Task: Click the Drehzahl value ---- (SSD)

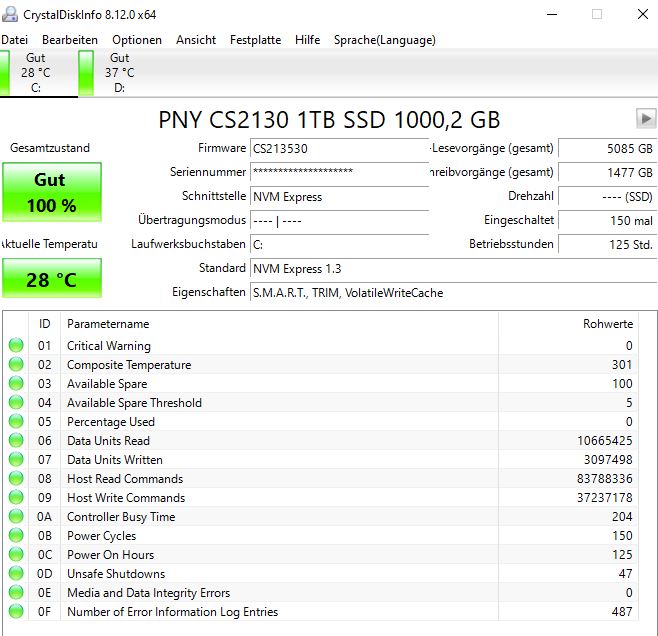Action: (x=607, y=196)
